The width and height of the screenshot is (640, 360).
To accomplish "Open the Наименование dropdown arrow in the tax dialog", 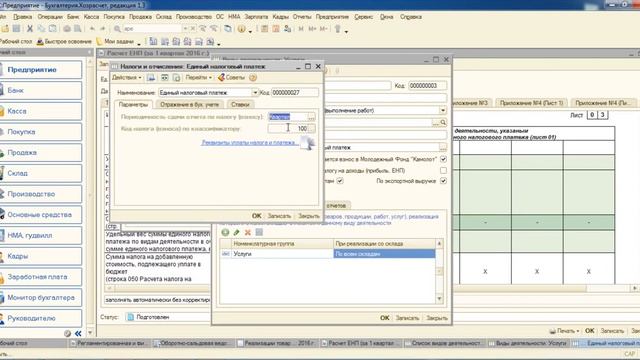I will [255, 93].
